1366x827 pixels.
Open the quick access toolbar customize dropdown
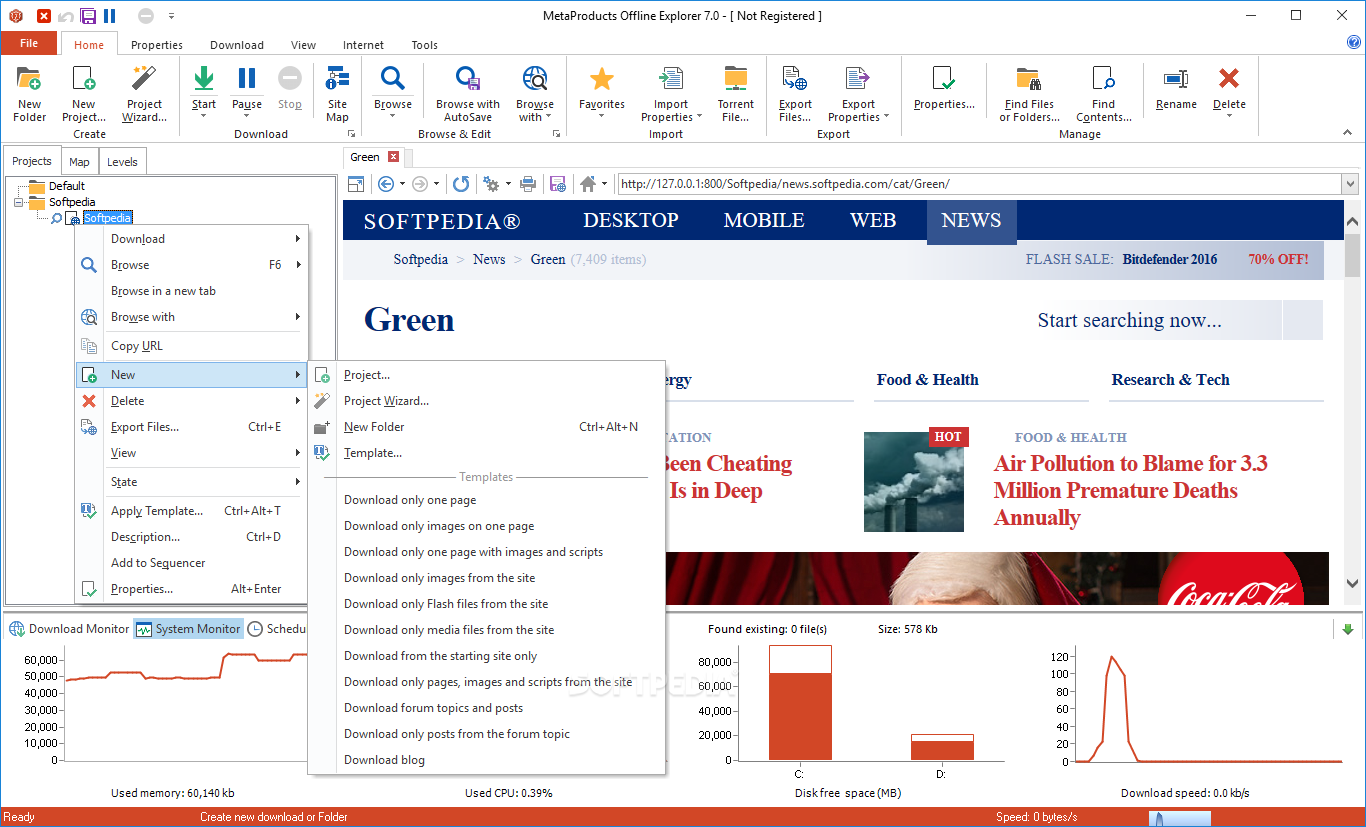click(171, 16)
